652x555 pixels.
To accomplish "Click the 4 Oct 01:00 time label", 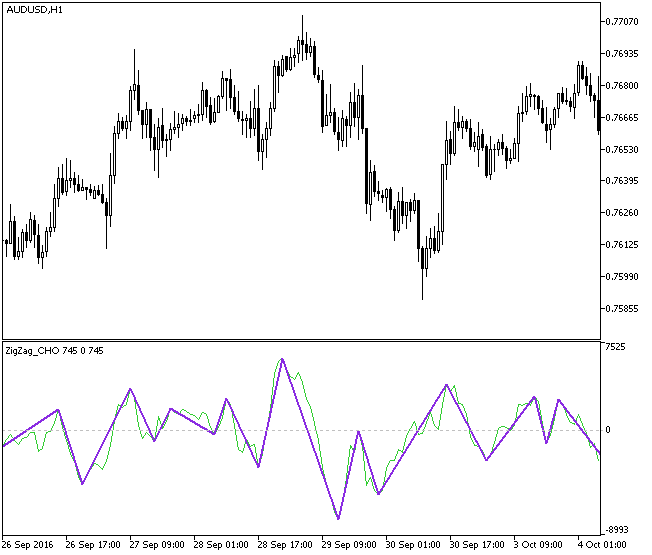I will [604, 546].
